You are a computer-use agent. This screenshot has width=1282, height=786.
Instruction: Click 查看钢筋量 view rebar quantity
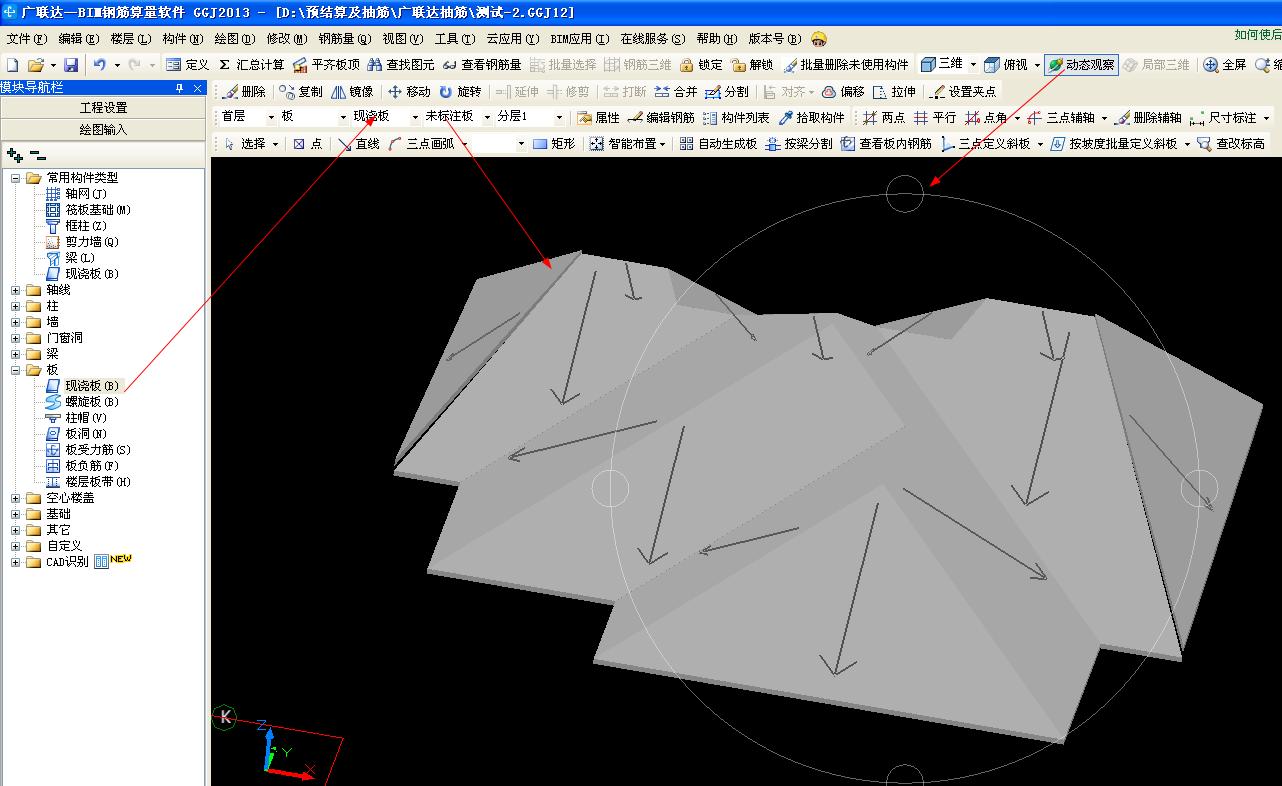coord(482,64)
